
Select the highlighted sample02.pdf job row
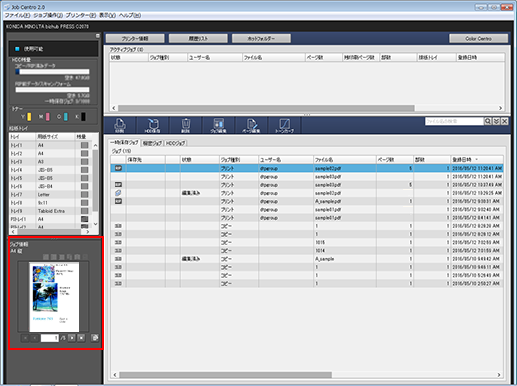(x=307, y=168)
